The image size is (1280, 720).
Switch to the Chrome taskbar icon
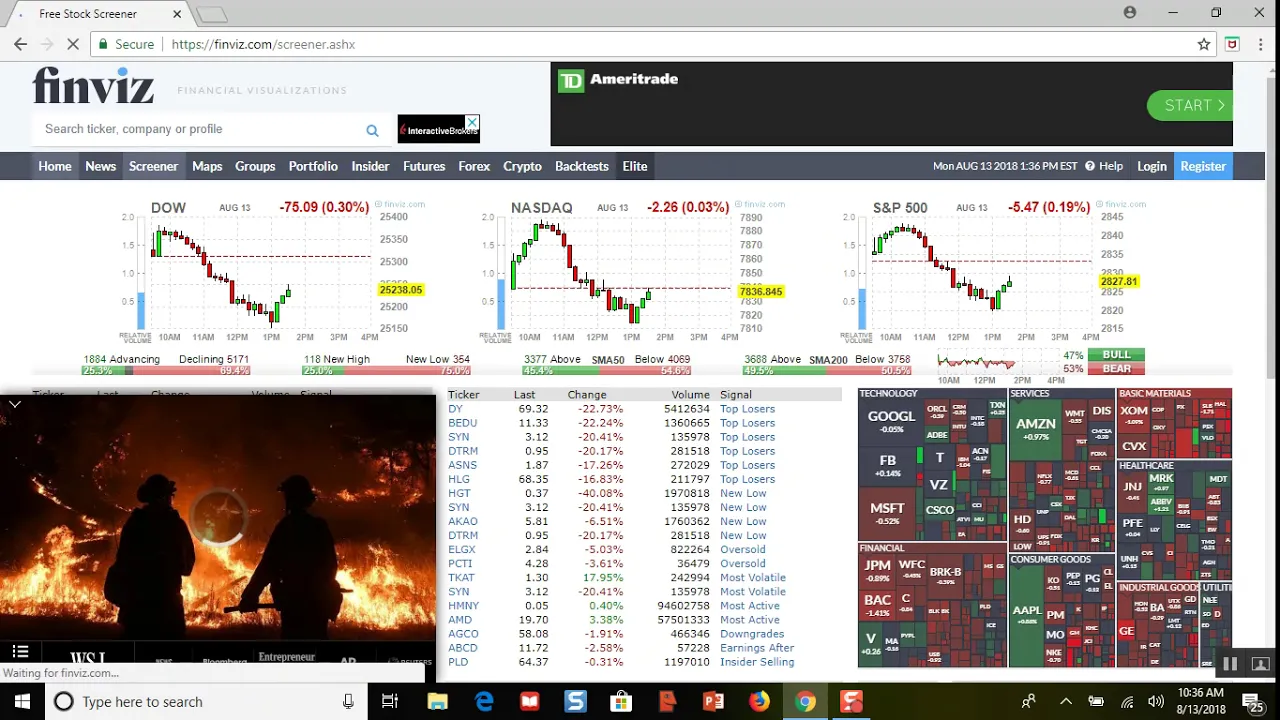pos(805,702)
